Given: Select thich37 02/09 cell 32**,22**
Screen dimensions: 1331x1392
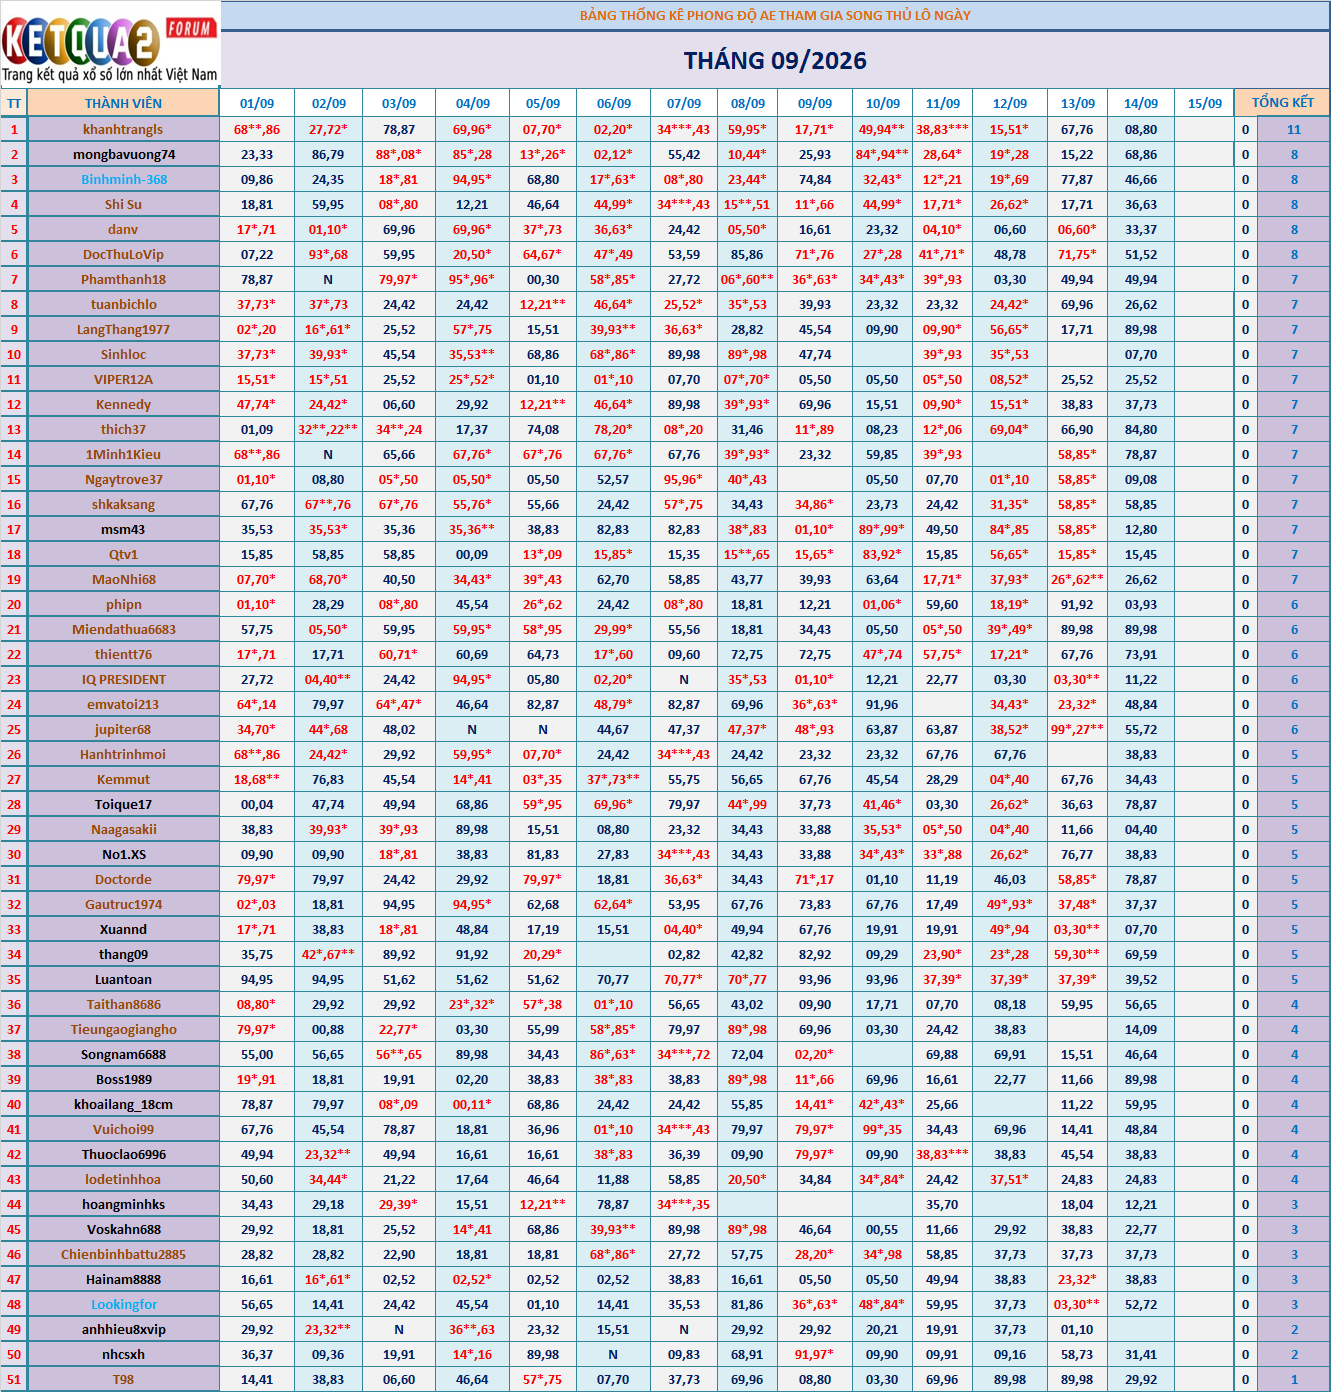Looking at the screenshot, I should tap(328, 429).
